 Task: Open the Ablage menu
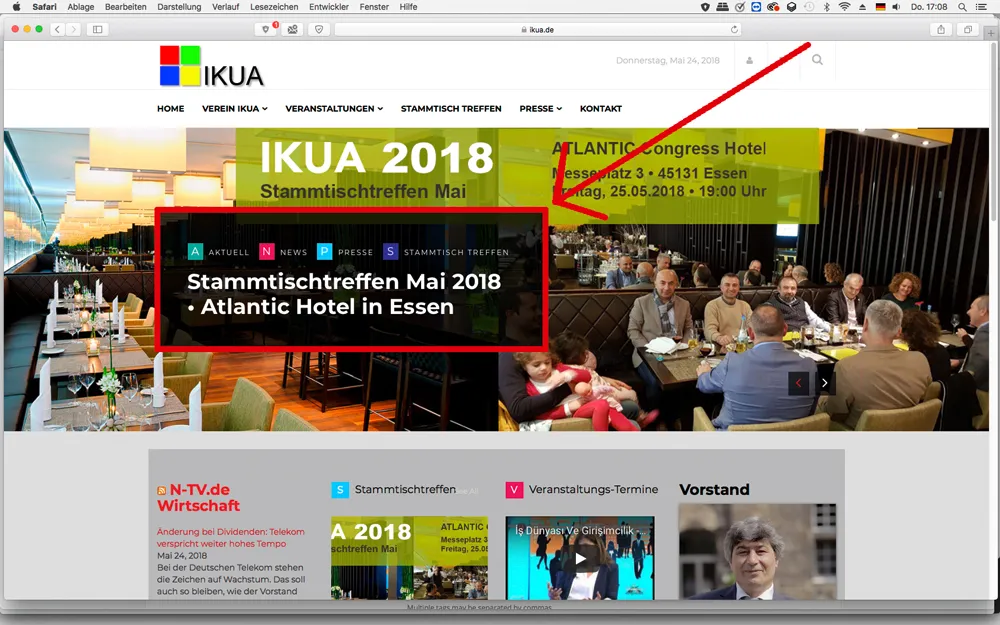pyautogui.click(x=81, y=7)
